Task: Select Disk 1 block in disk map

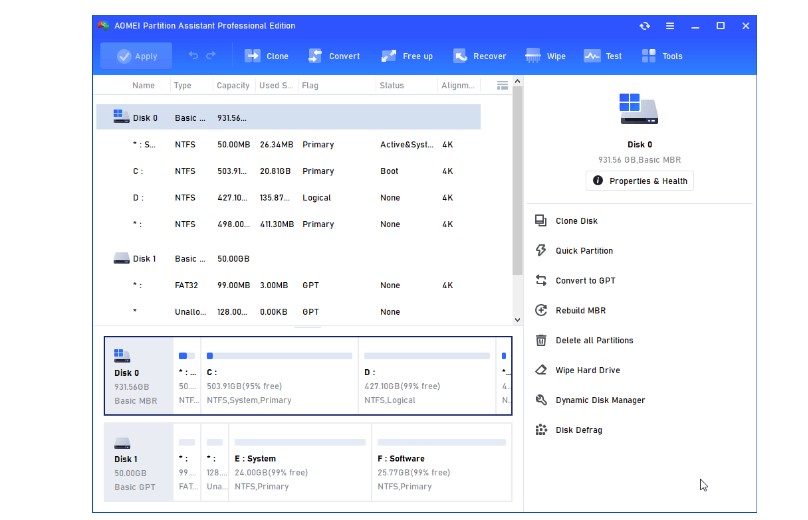Action: click(x=139, y=462)
